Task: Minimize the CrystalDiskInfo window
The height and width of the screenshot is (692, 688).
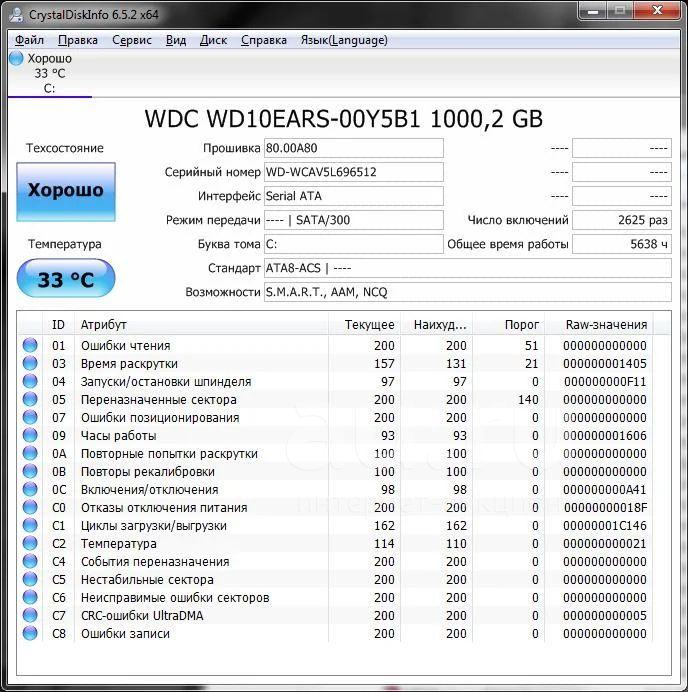Action: (x=593, y=11)
